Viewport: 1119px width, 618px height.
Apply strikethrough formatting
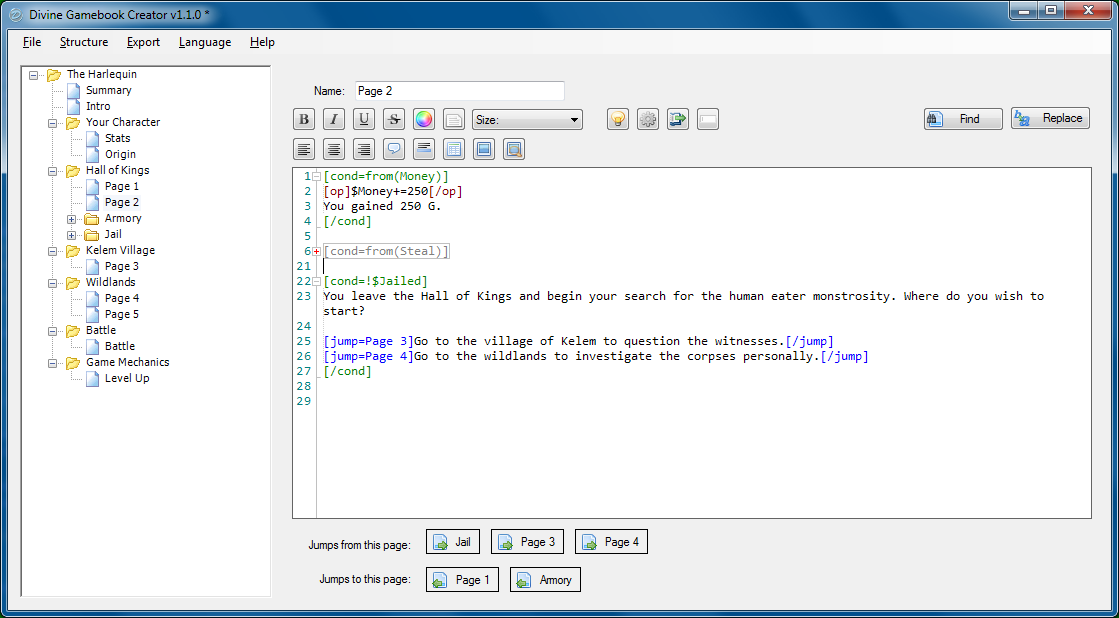tap(394, 119)
